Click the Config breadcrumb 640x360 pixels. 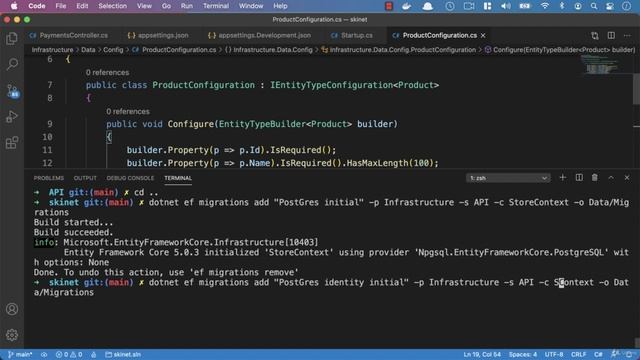click(x=113, y=50)
